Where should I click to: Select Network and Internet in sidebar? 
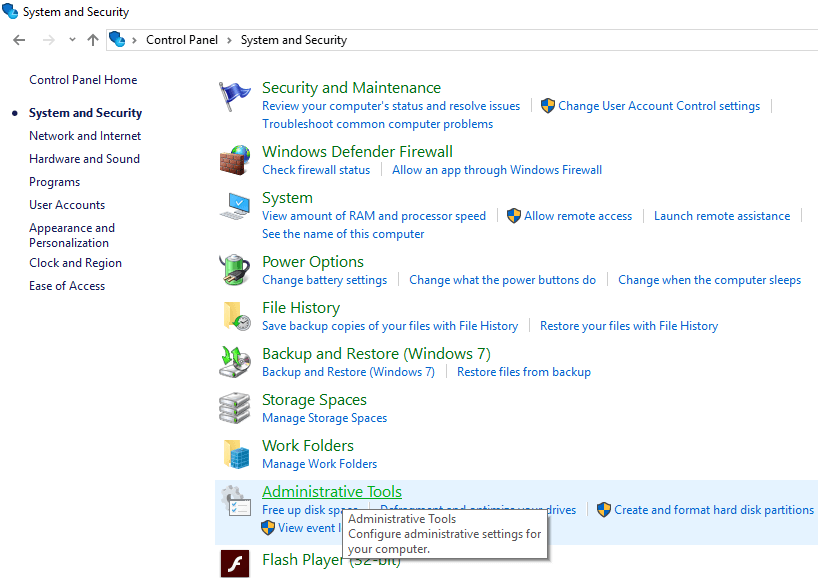click(x=85, y=136)
